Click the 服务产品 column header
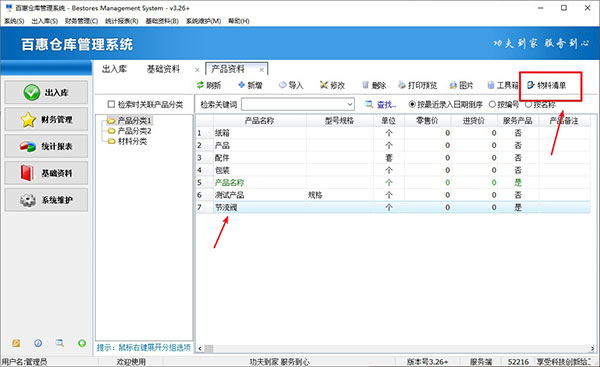 pyautogui.click(x=518, y=121)
